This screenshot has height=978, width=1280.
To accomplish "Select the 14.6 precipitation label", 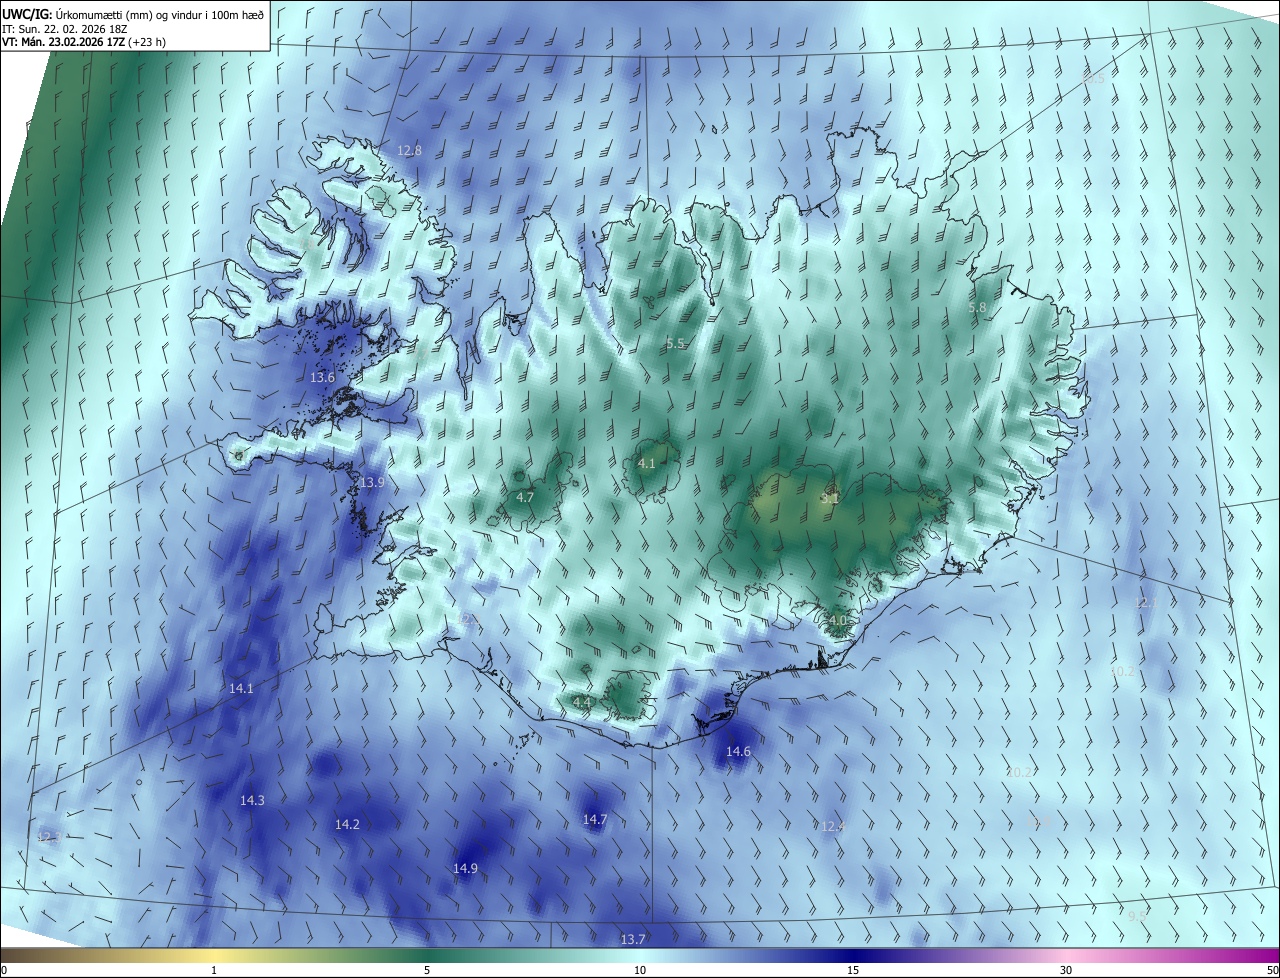I will [738, 752].
